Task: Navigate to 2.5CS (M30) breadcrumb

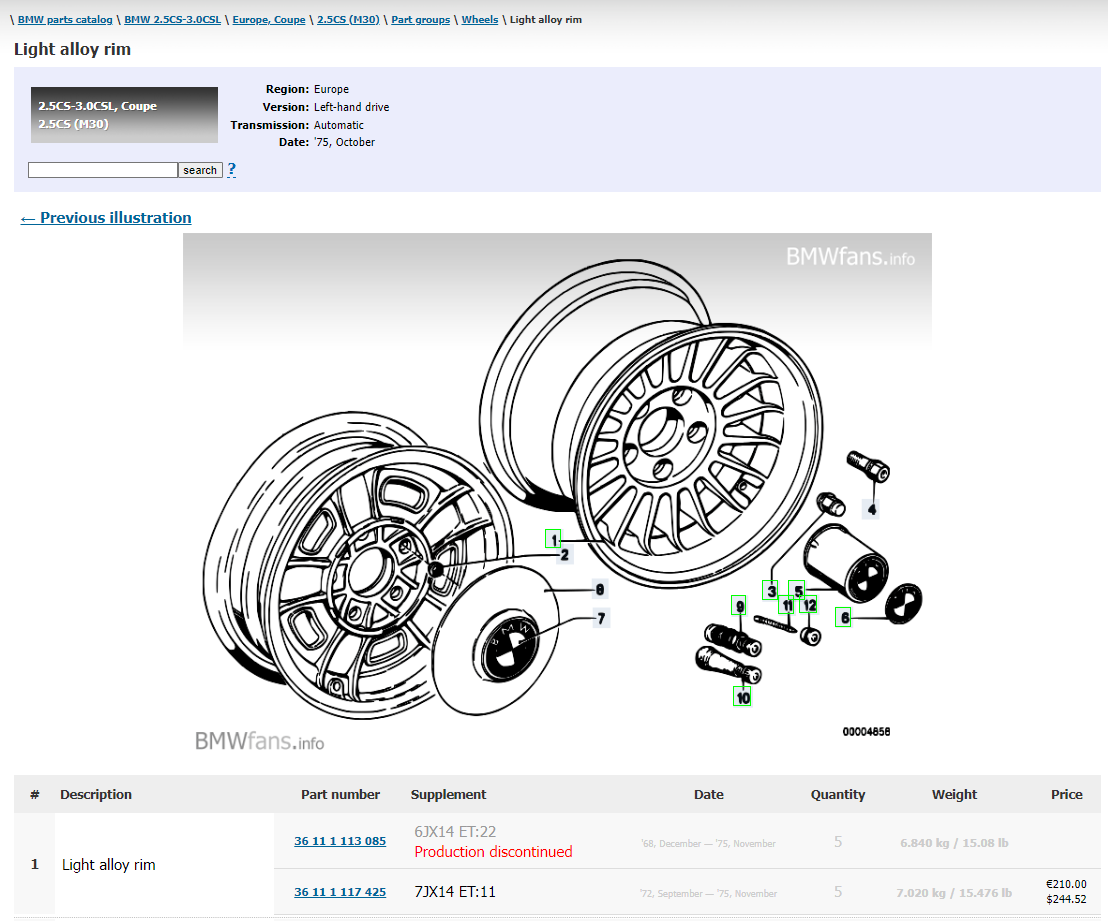Action: click(x=348, y=20)
